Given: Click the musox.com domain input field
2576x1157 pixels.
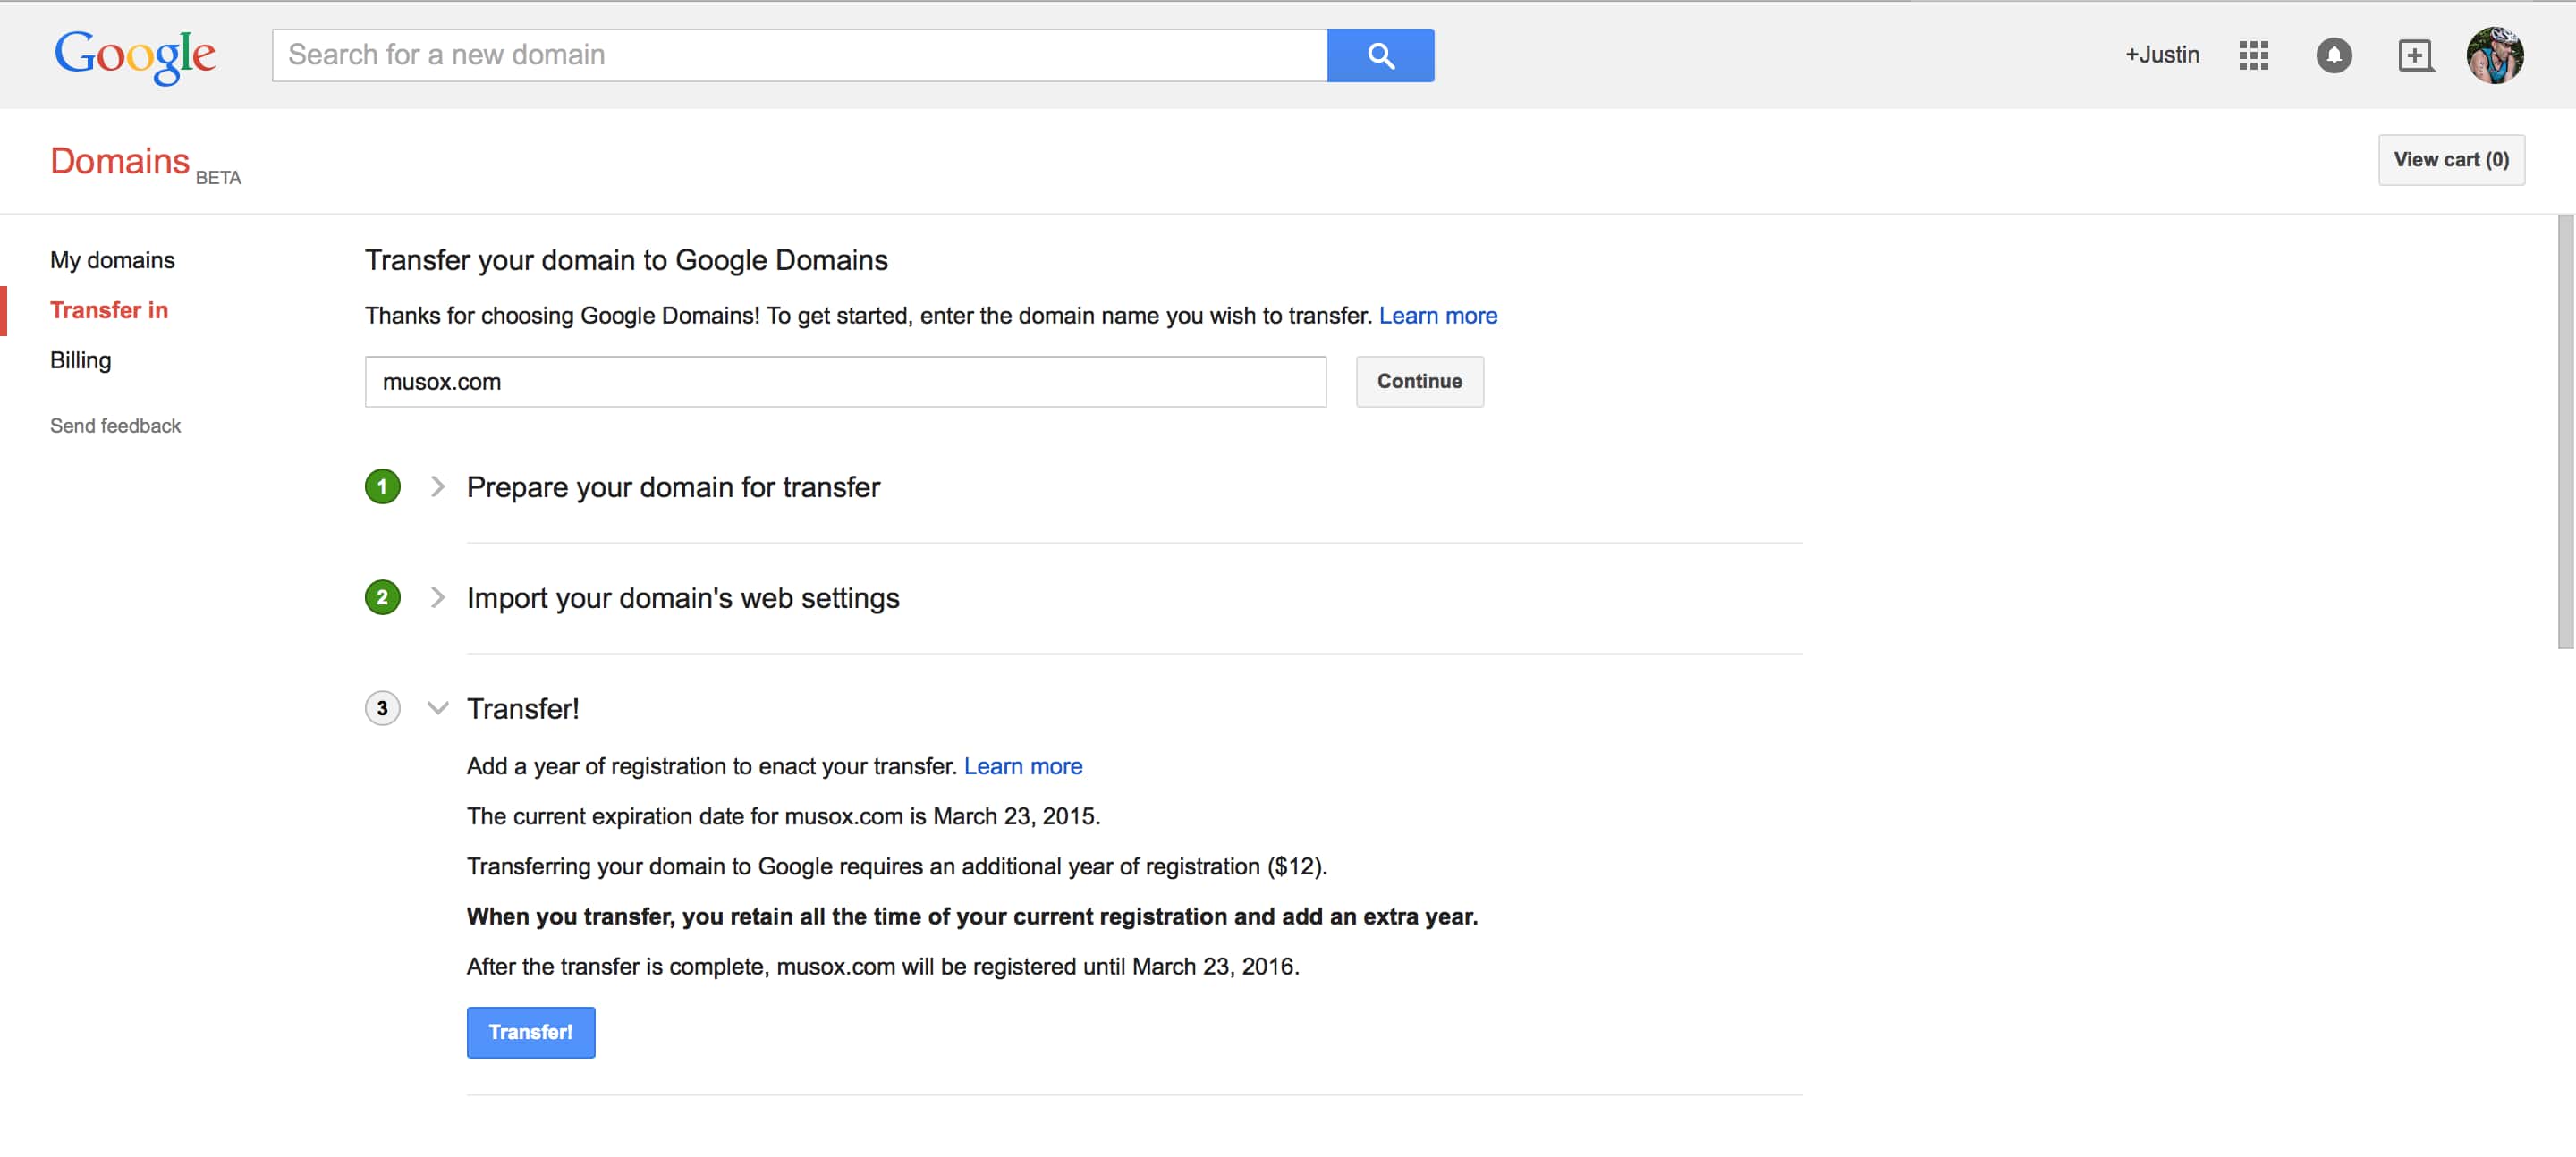Looking at the screenshot, I should pyautogui.click(x=845, y=382).
